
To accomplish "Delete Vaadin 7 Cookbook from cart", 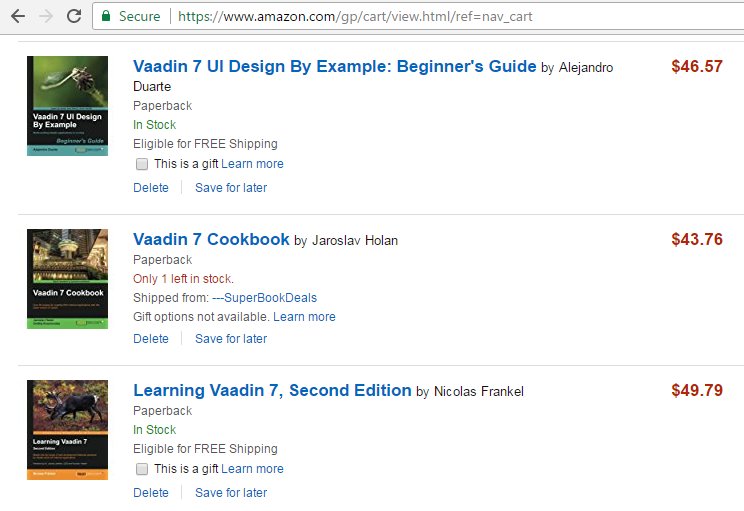I will coord(151,339).
